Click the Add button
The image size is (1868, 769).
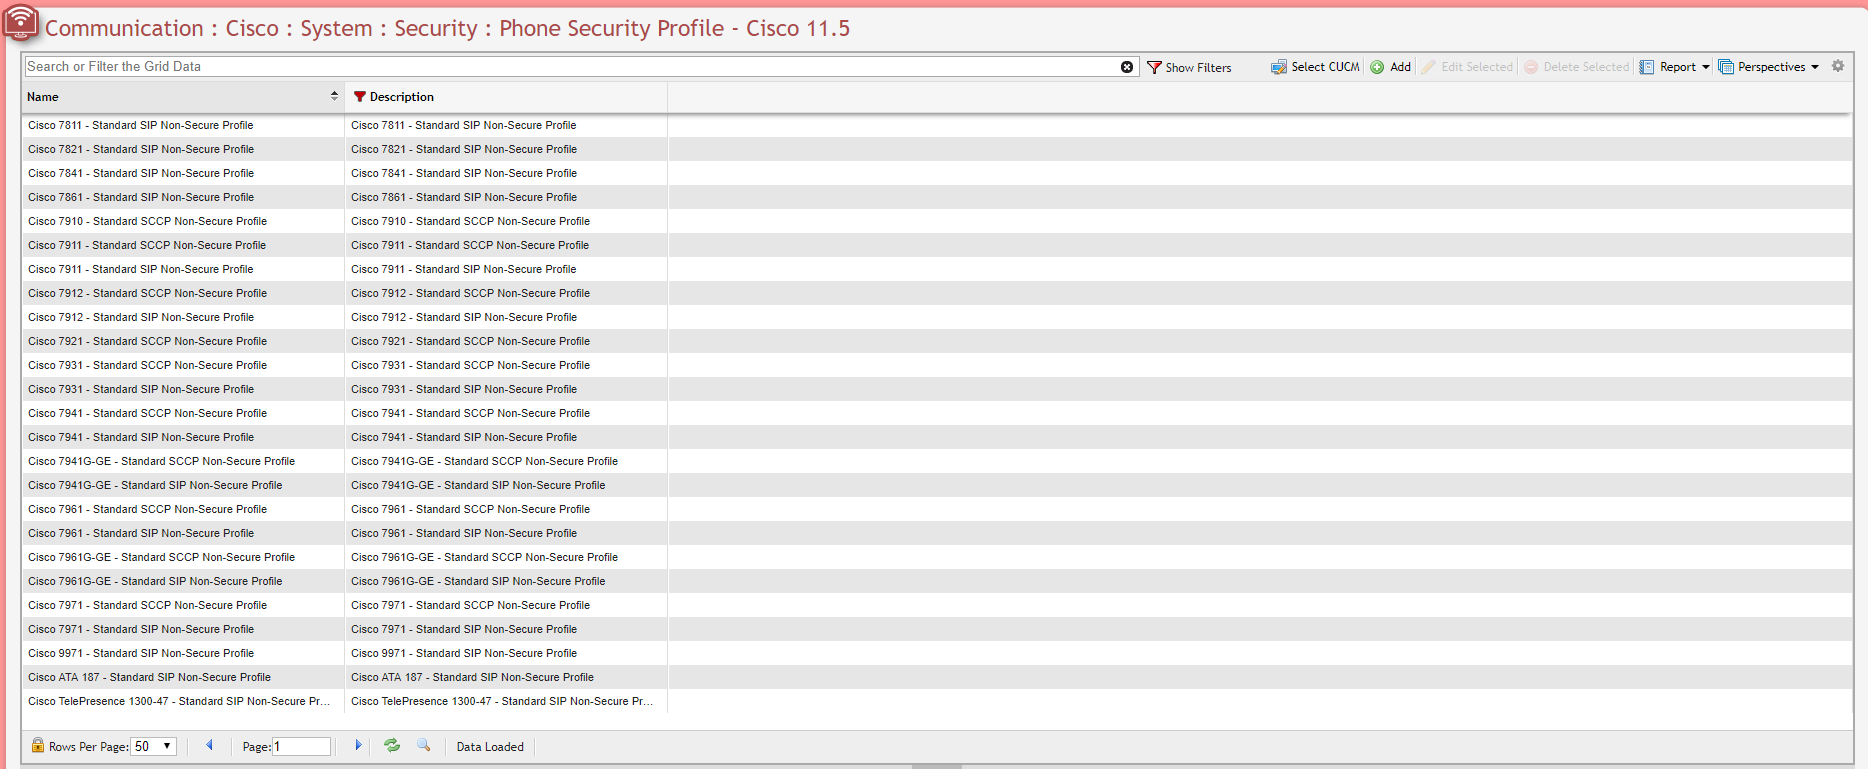pos(1391,67)
